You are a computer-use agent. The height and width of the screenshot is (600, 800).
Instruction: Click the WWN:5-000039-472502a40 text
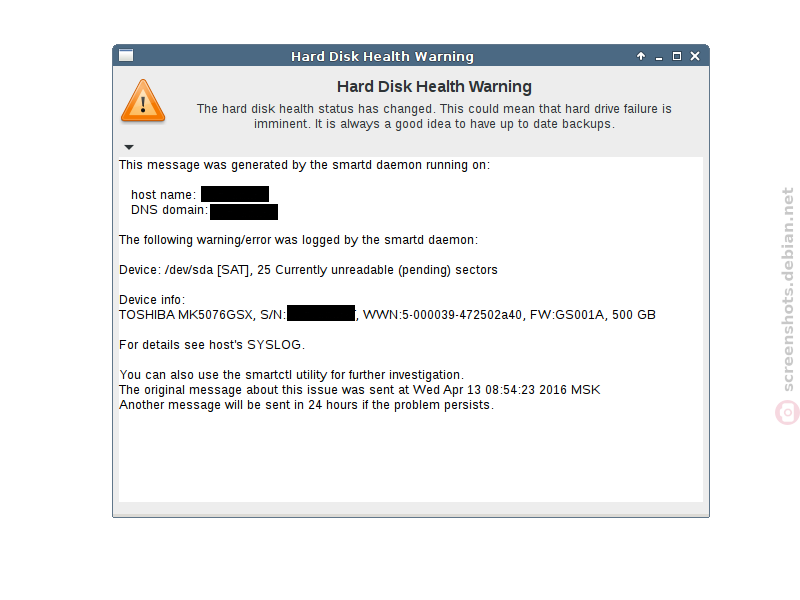[442, 315]
